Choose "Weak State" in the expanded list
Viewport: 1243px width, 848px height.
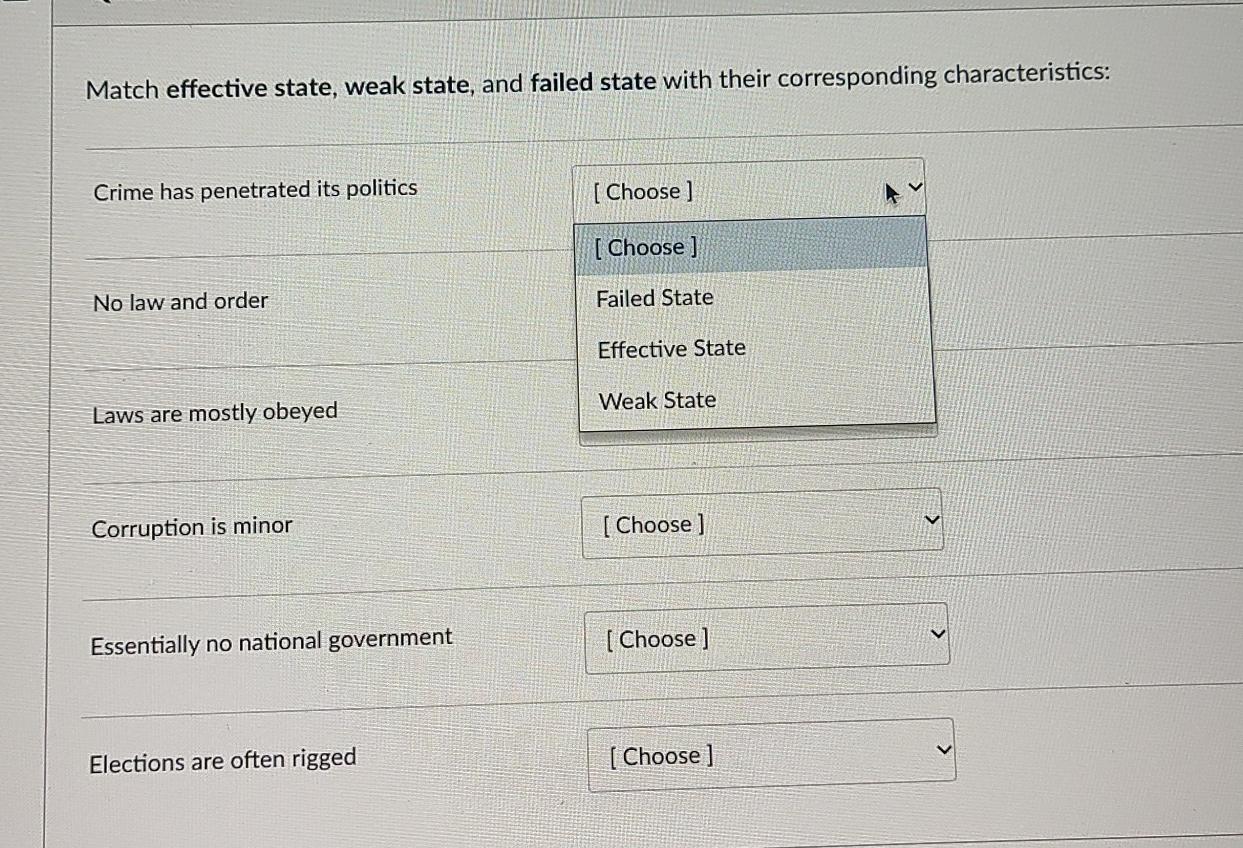657,400
